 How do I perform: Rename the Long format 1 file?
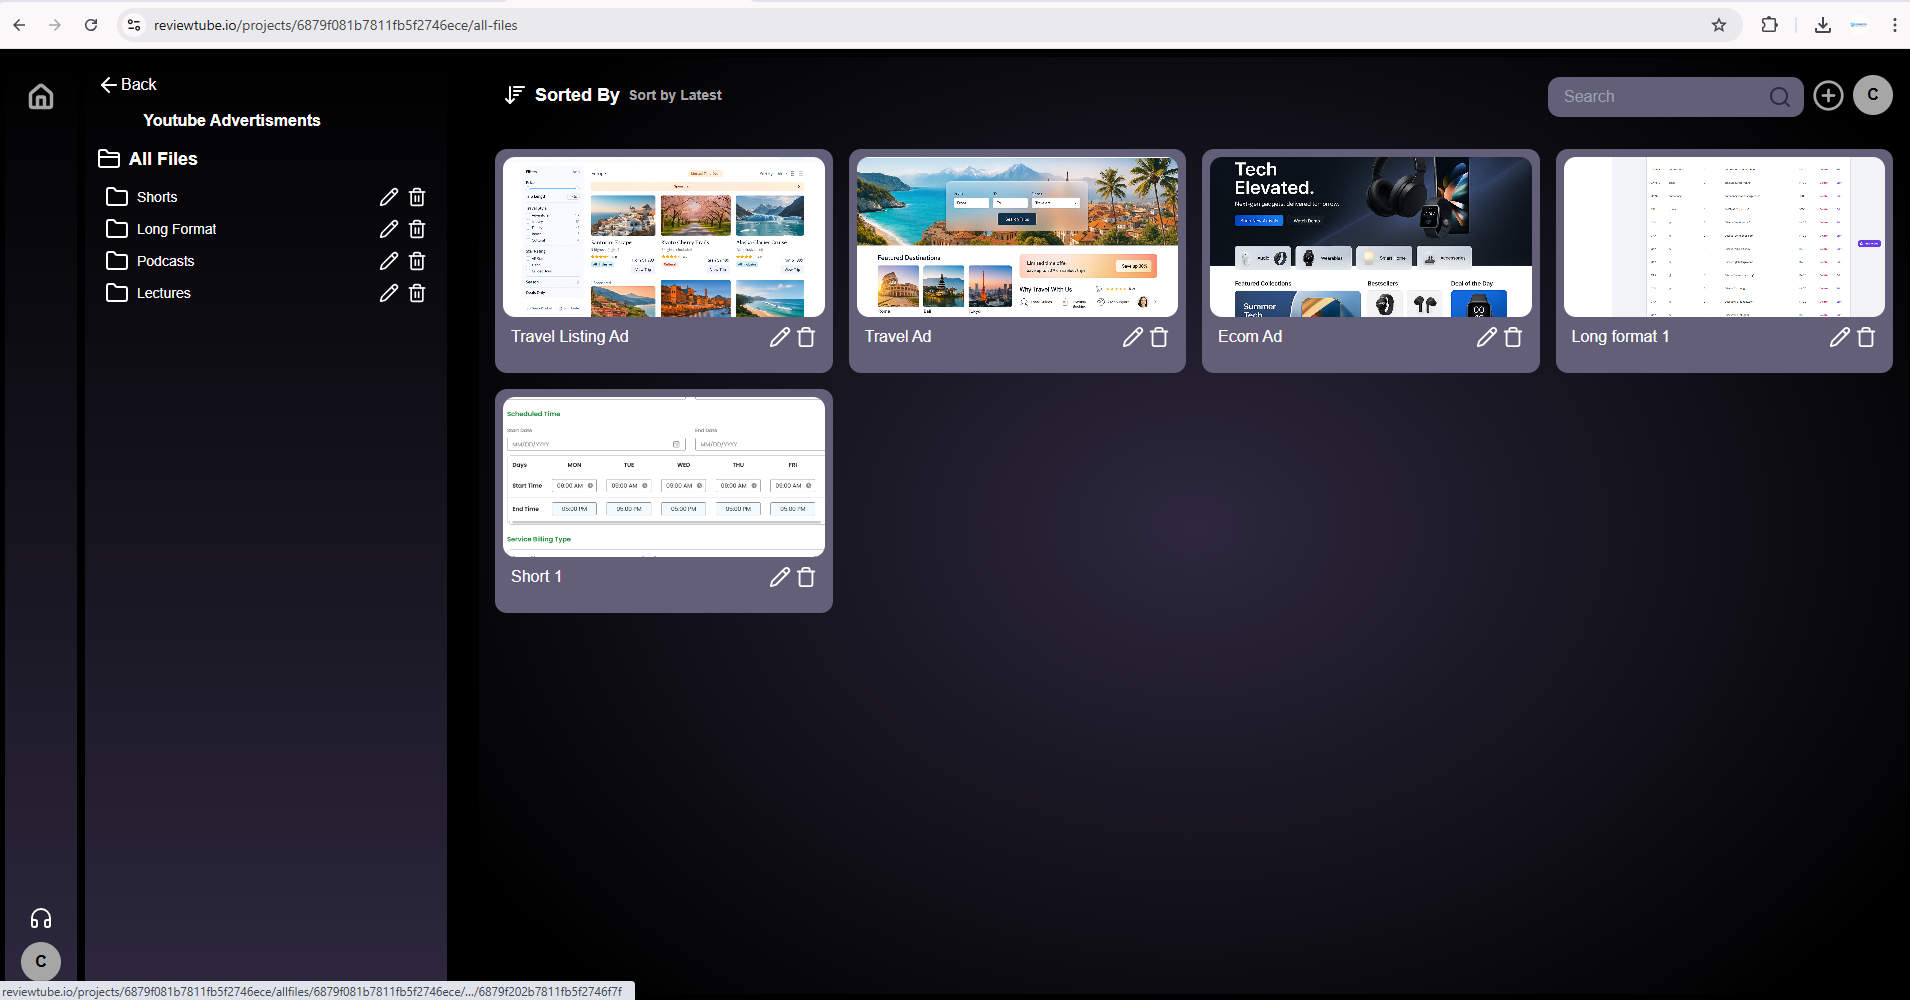coord(1839,337)
